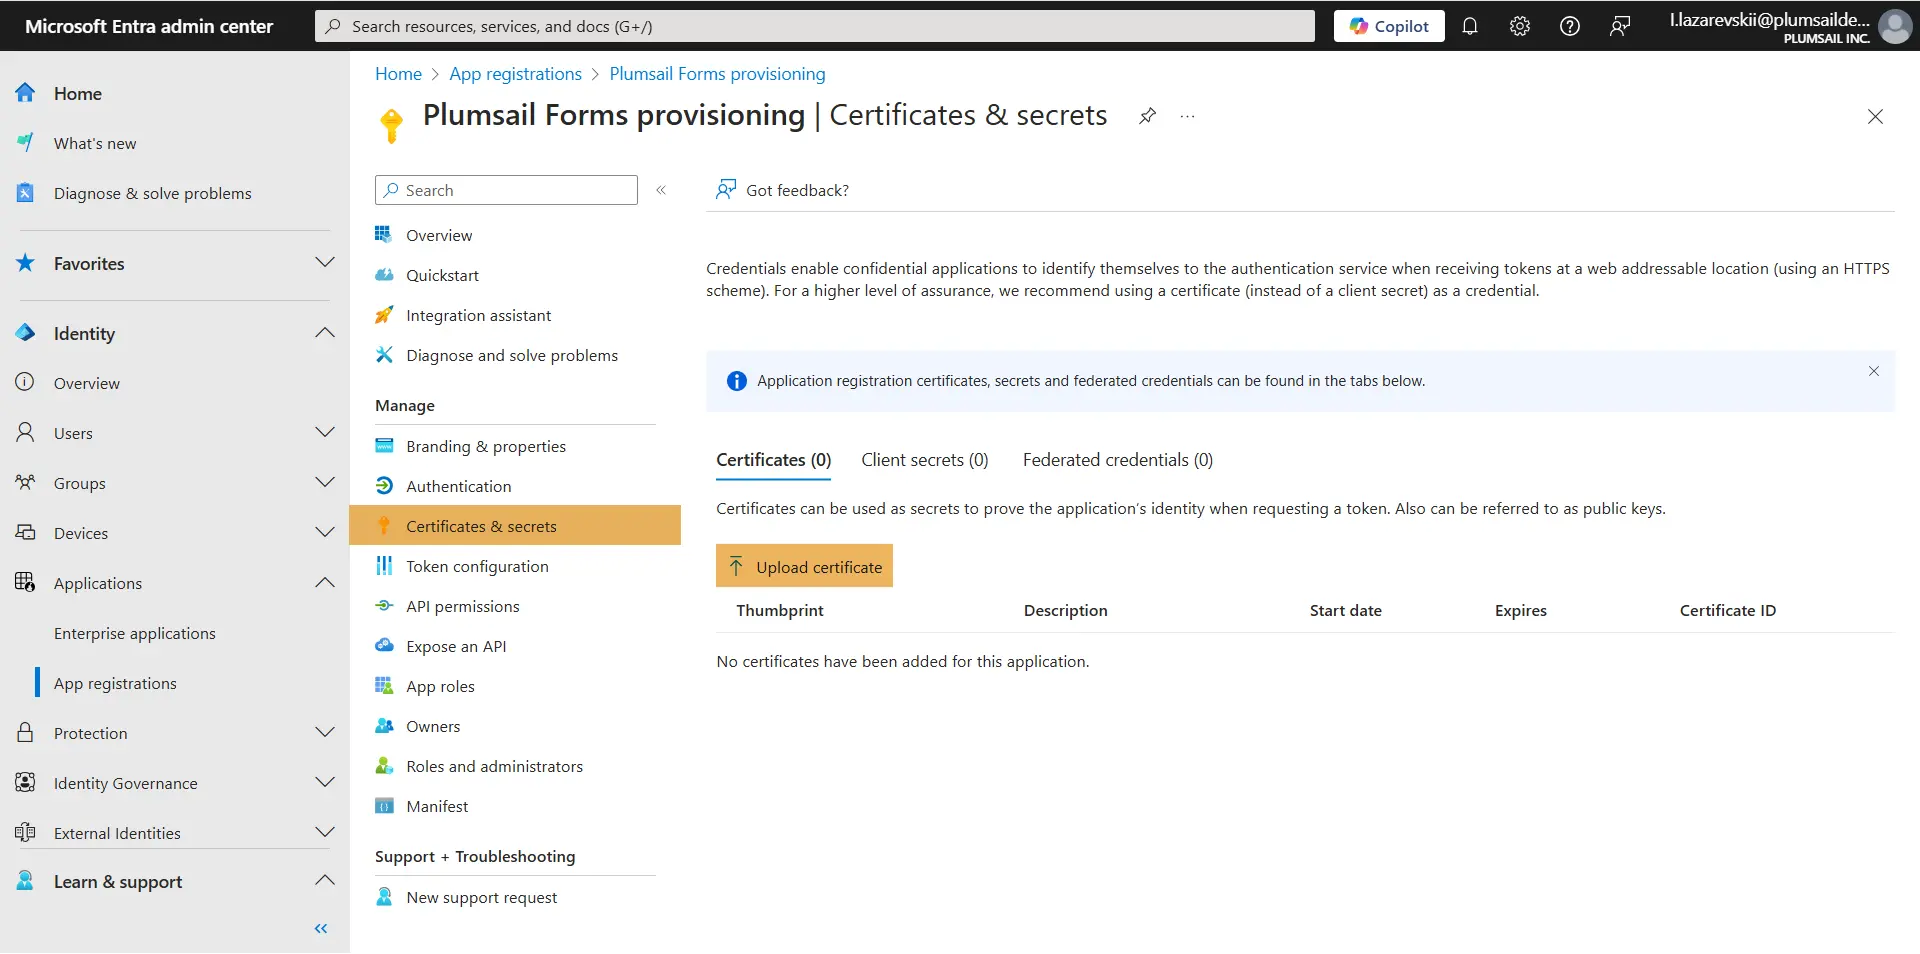Pin the Certificates & secrets blade
The width and height of the screenshot is (1920, 954).
tap(1147, 116)
